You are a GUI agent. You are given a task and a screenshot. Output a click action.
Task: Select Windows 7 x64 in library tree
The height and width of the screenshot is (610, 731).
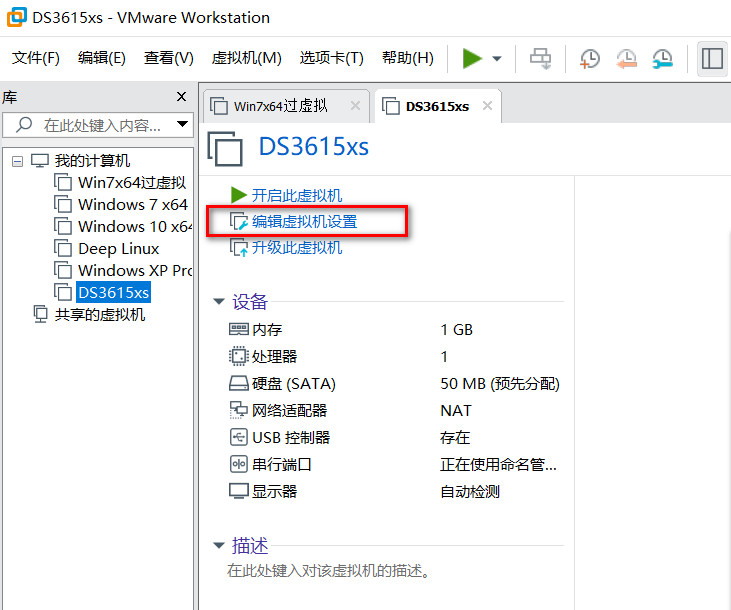(x=133, y=204)
